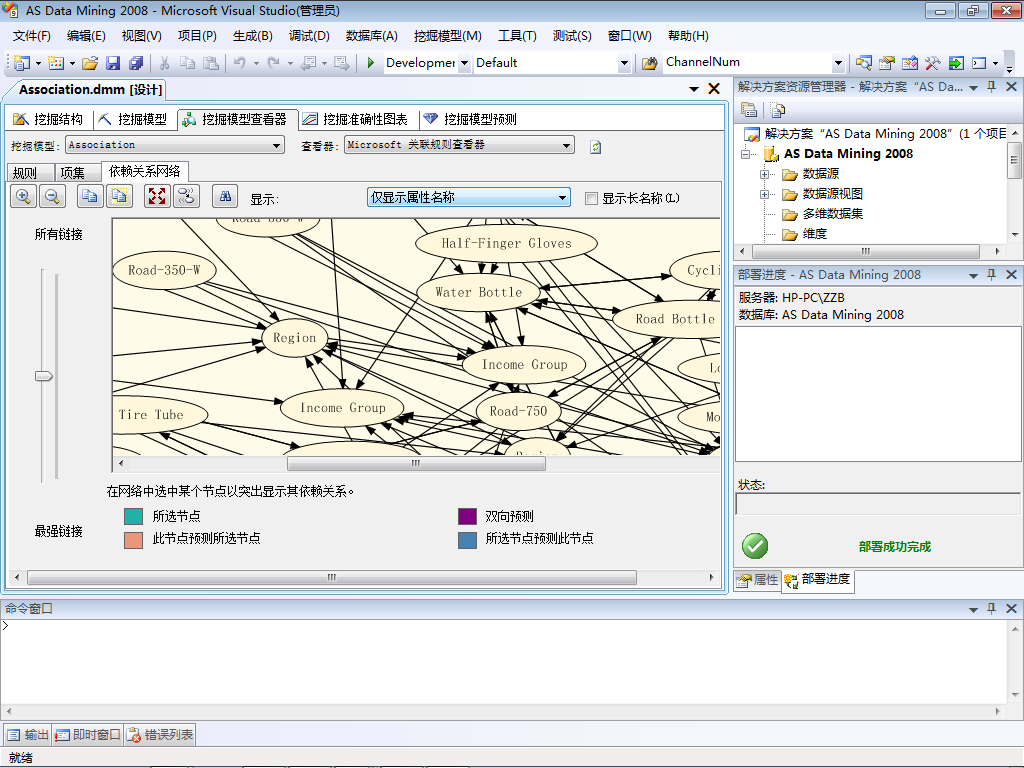Select the Half-Finger Gloves node

506,244
